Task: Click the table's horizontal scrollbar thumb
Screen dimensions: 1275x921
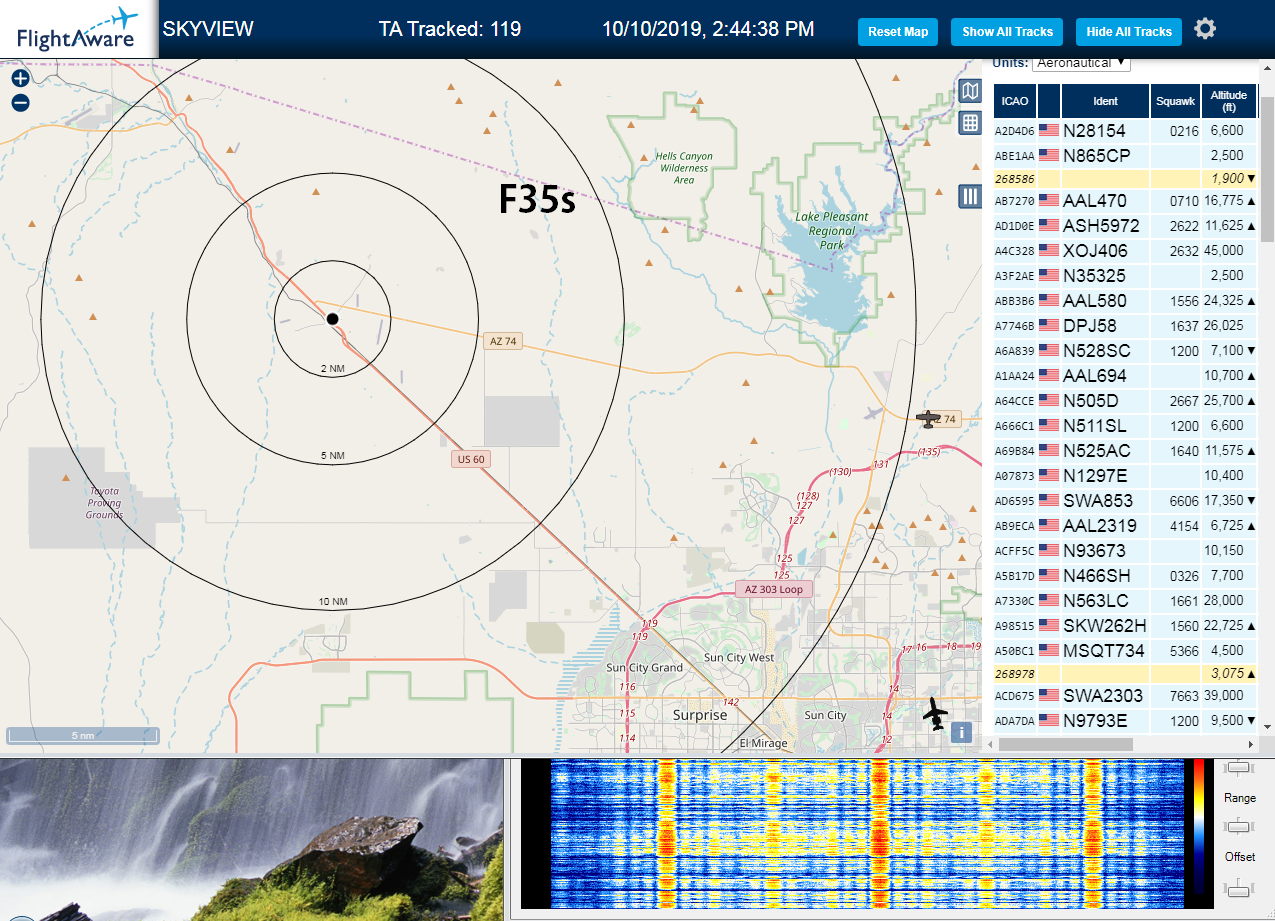Action: [1065, 744]
